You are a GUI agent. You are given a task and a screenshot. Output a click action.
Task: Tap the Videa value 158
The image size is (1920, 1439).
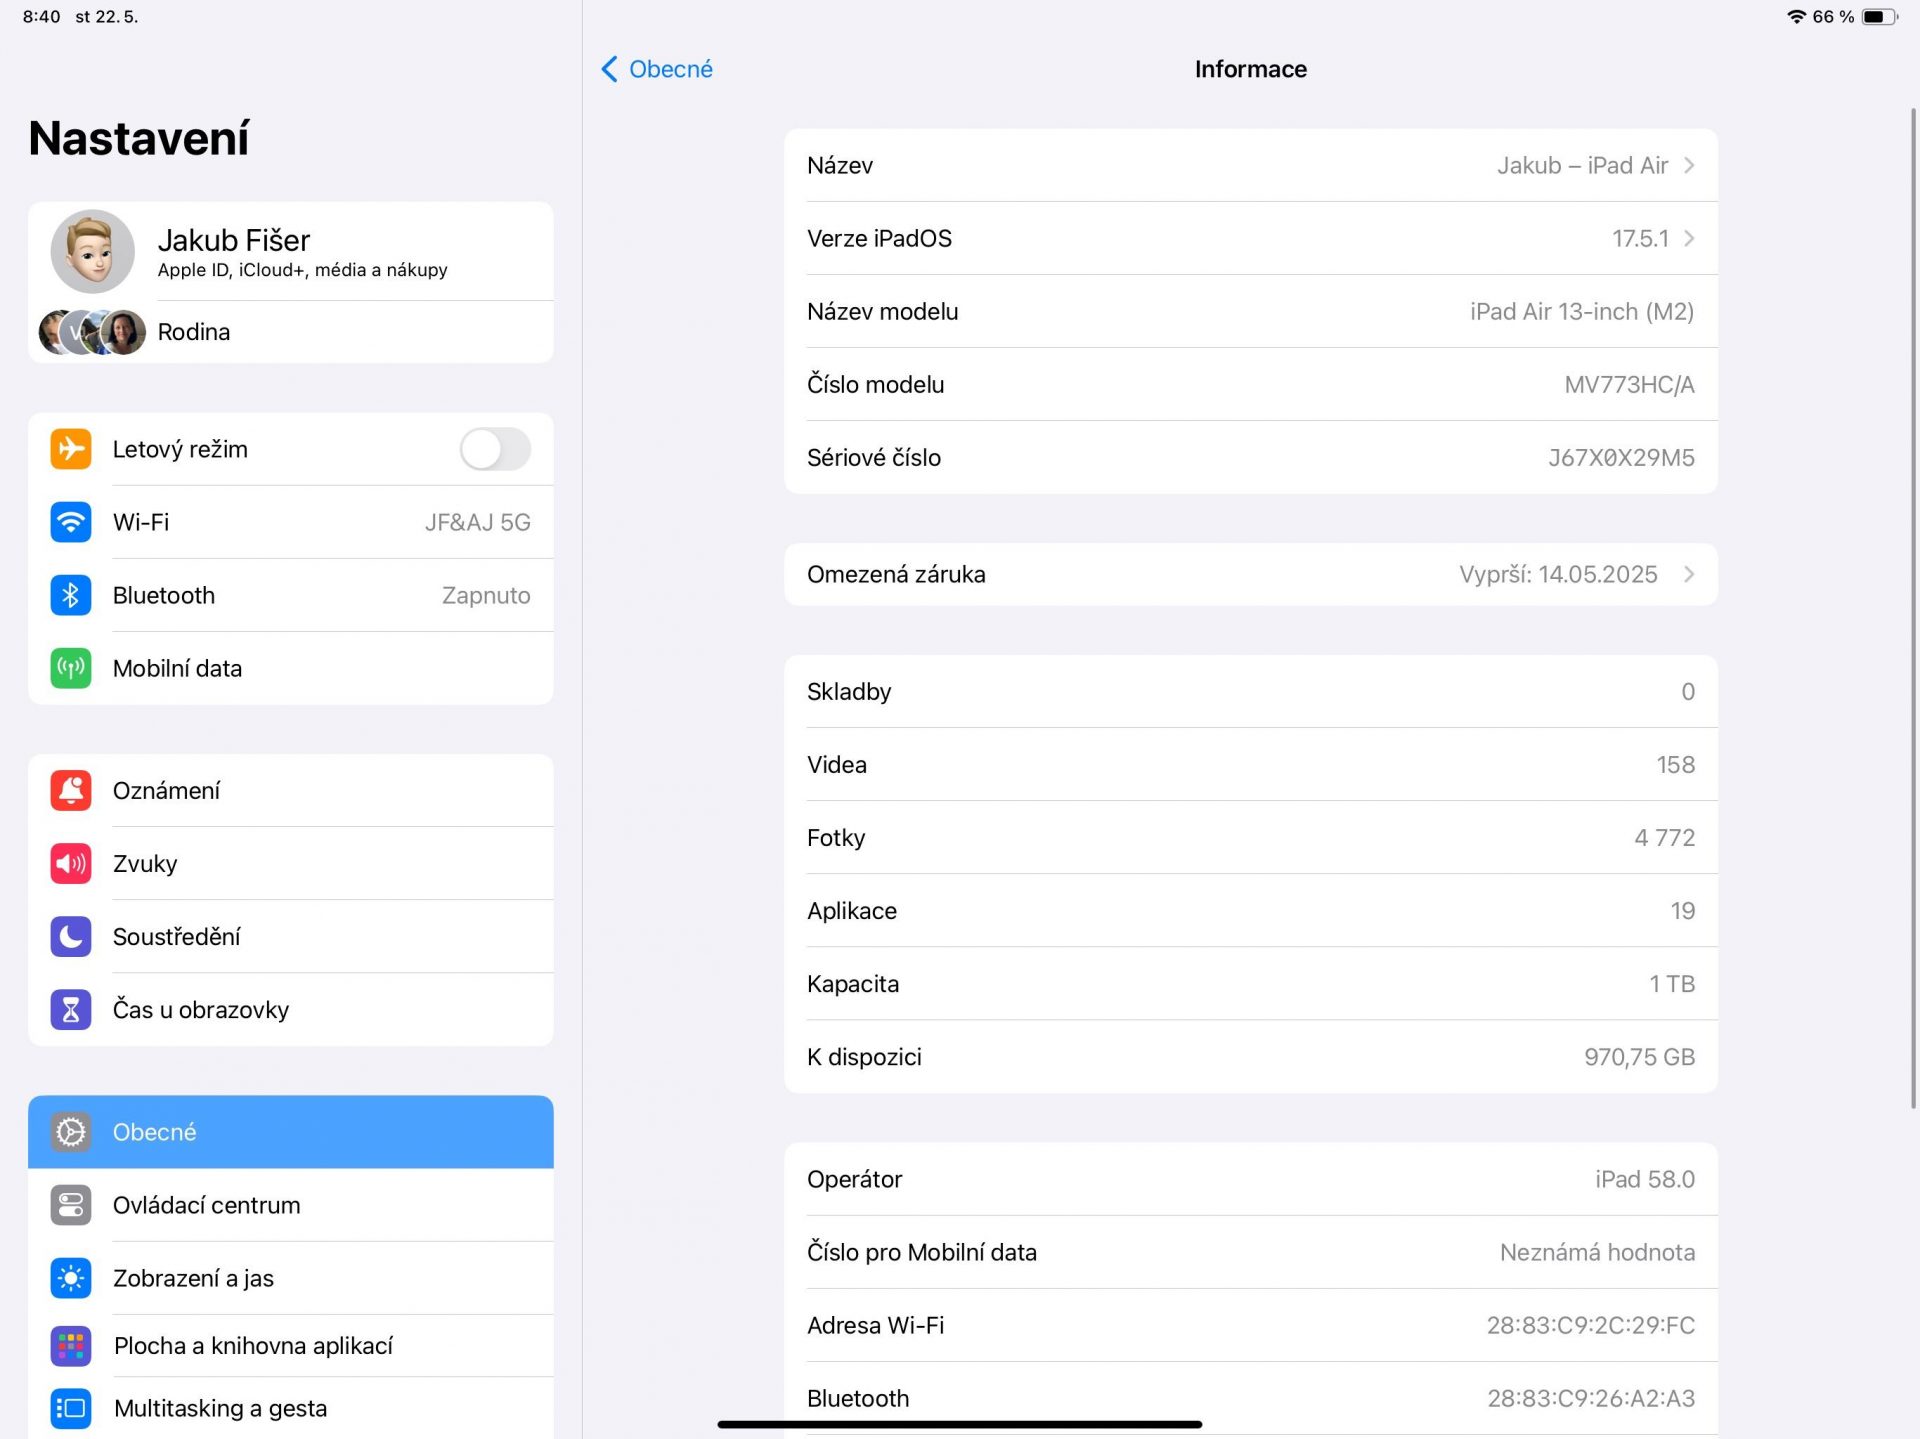click(1675, 764)
